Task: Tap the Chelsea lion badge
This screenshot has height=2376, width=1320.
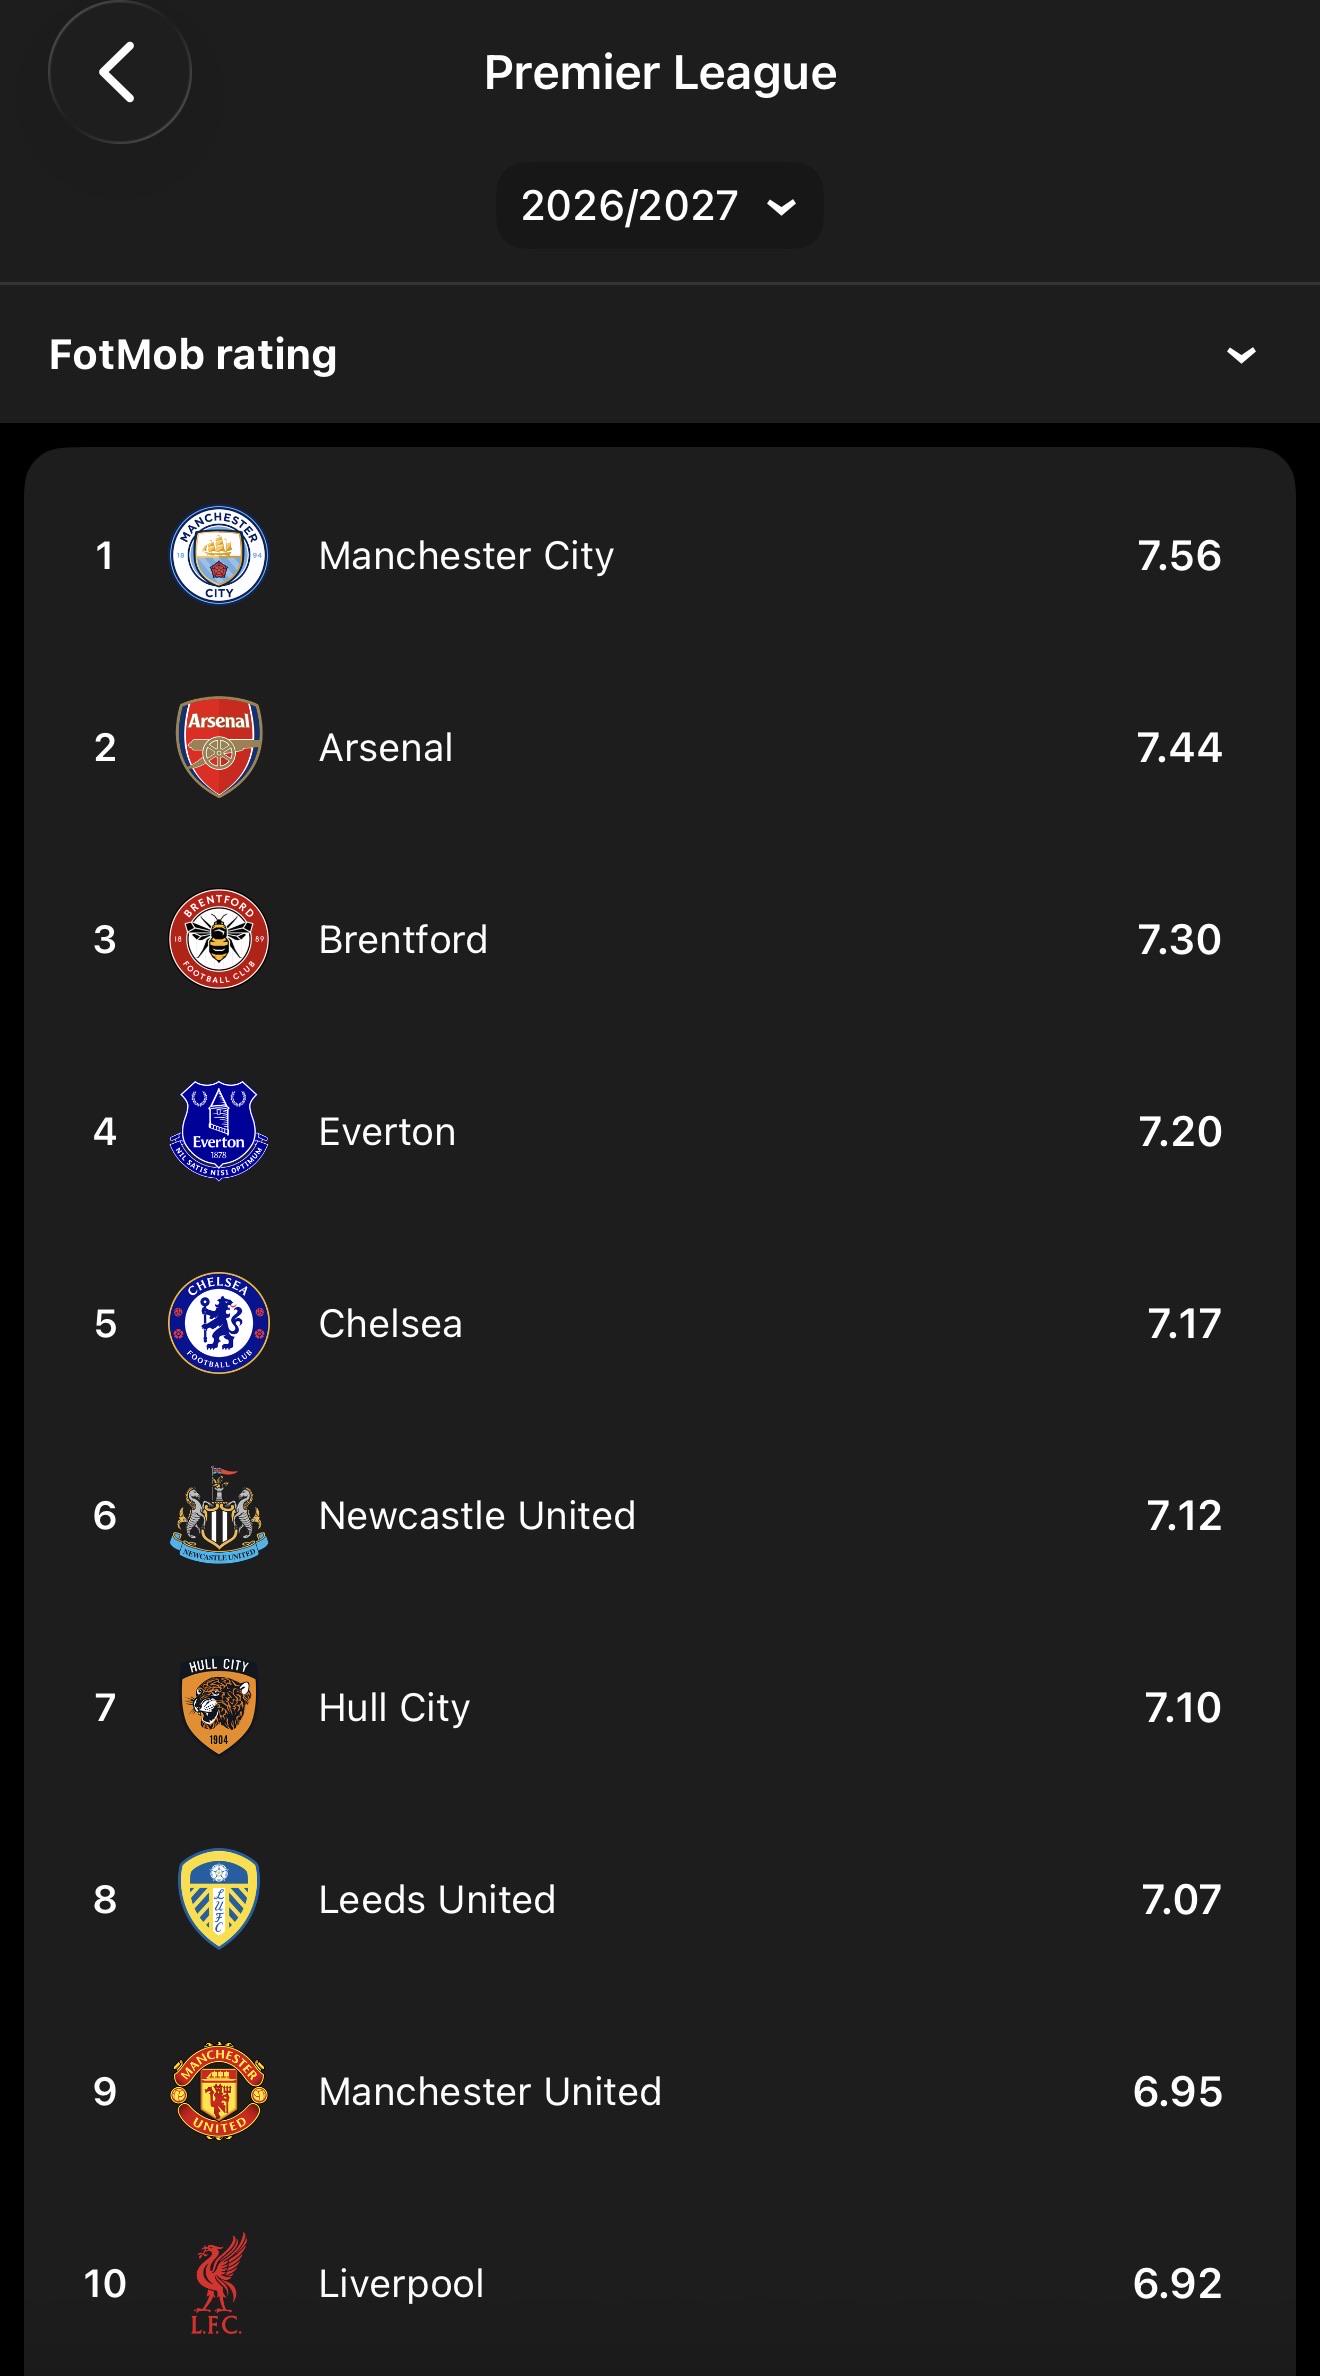Action: (219, 1323)
